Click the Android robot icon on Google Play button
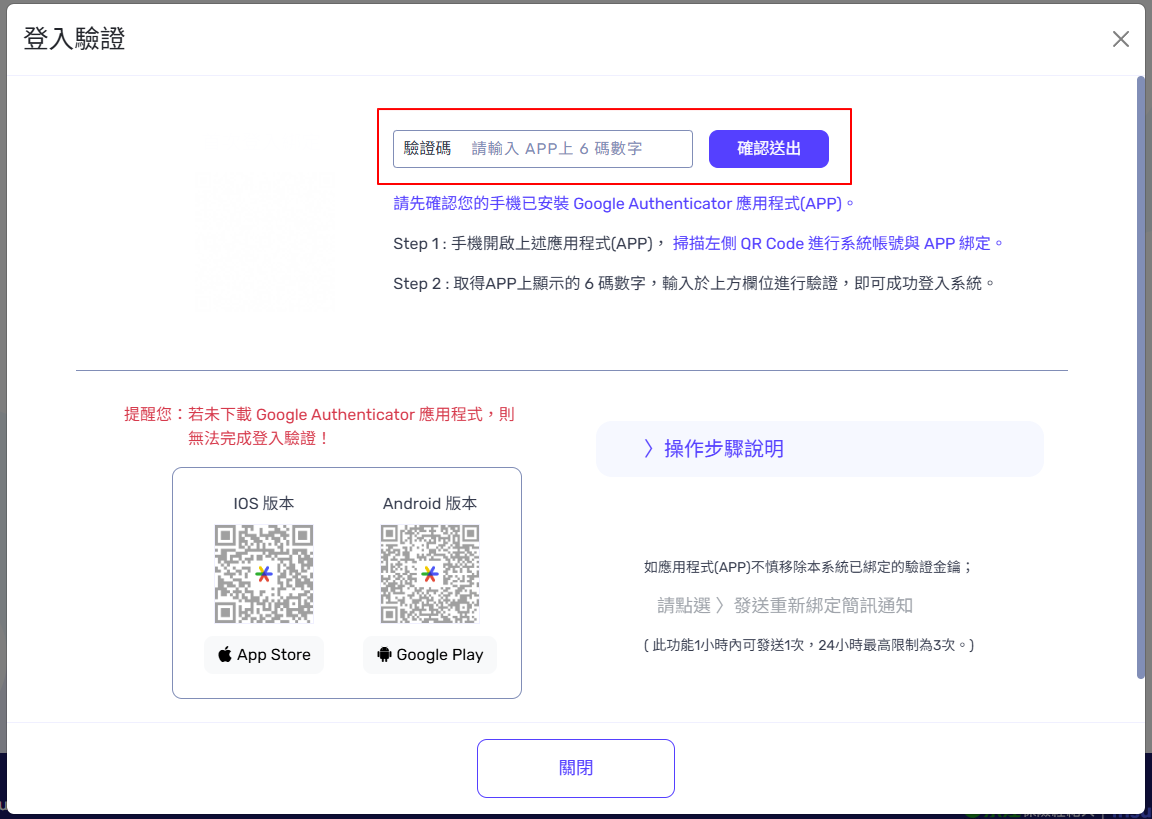Image resolution: width=1152 pixels, height=819 pixels. click(x=383, y=655)
